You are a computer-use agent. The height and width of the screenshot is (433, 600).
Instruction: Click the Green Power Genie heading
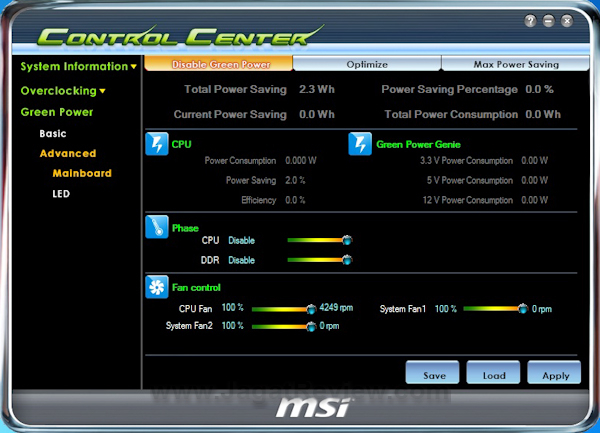coord(418,145)
